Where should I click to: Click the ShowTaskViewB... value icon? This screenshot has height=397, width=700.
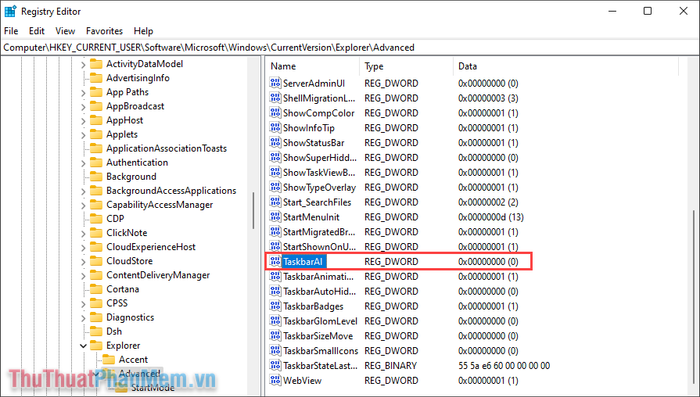click(275, 172)
